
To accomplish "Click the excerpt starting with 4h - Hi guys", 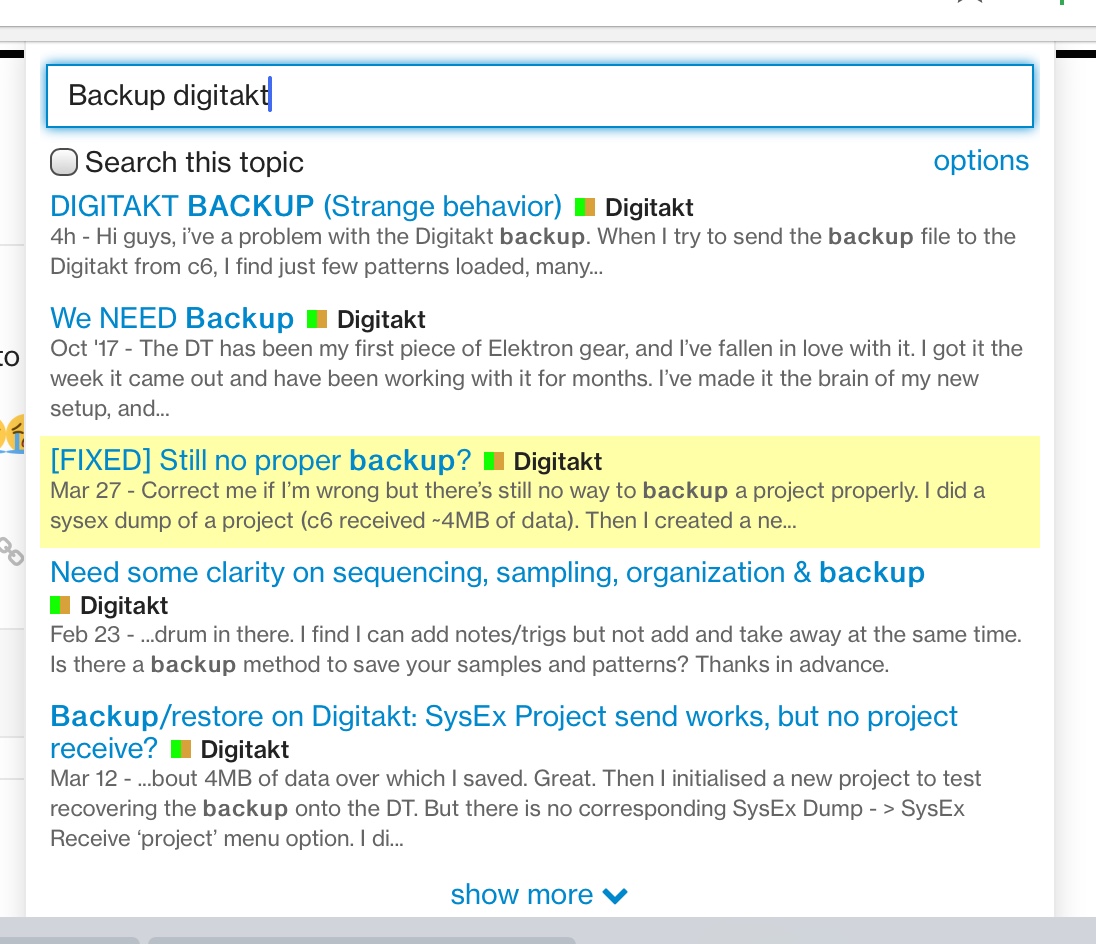I will coord(532,252).
